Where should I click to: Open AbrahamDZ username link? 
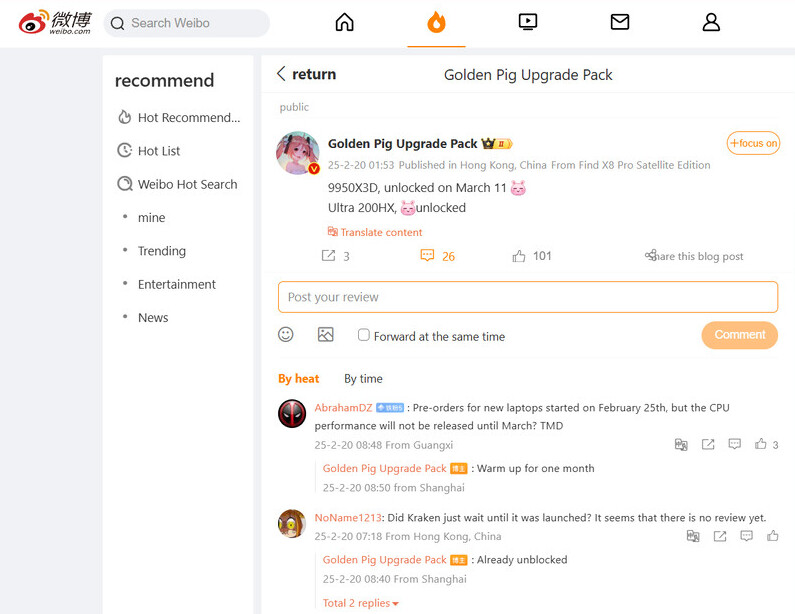pos(343,408)
